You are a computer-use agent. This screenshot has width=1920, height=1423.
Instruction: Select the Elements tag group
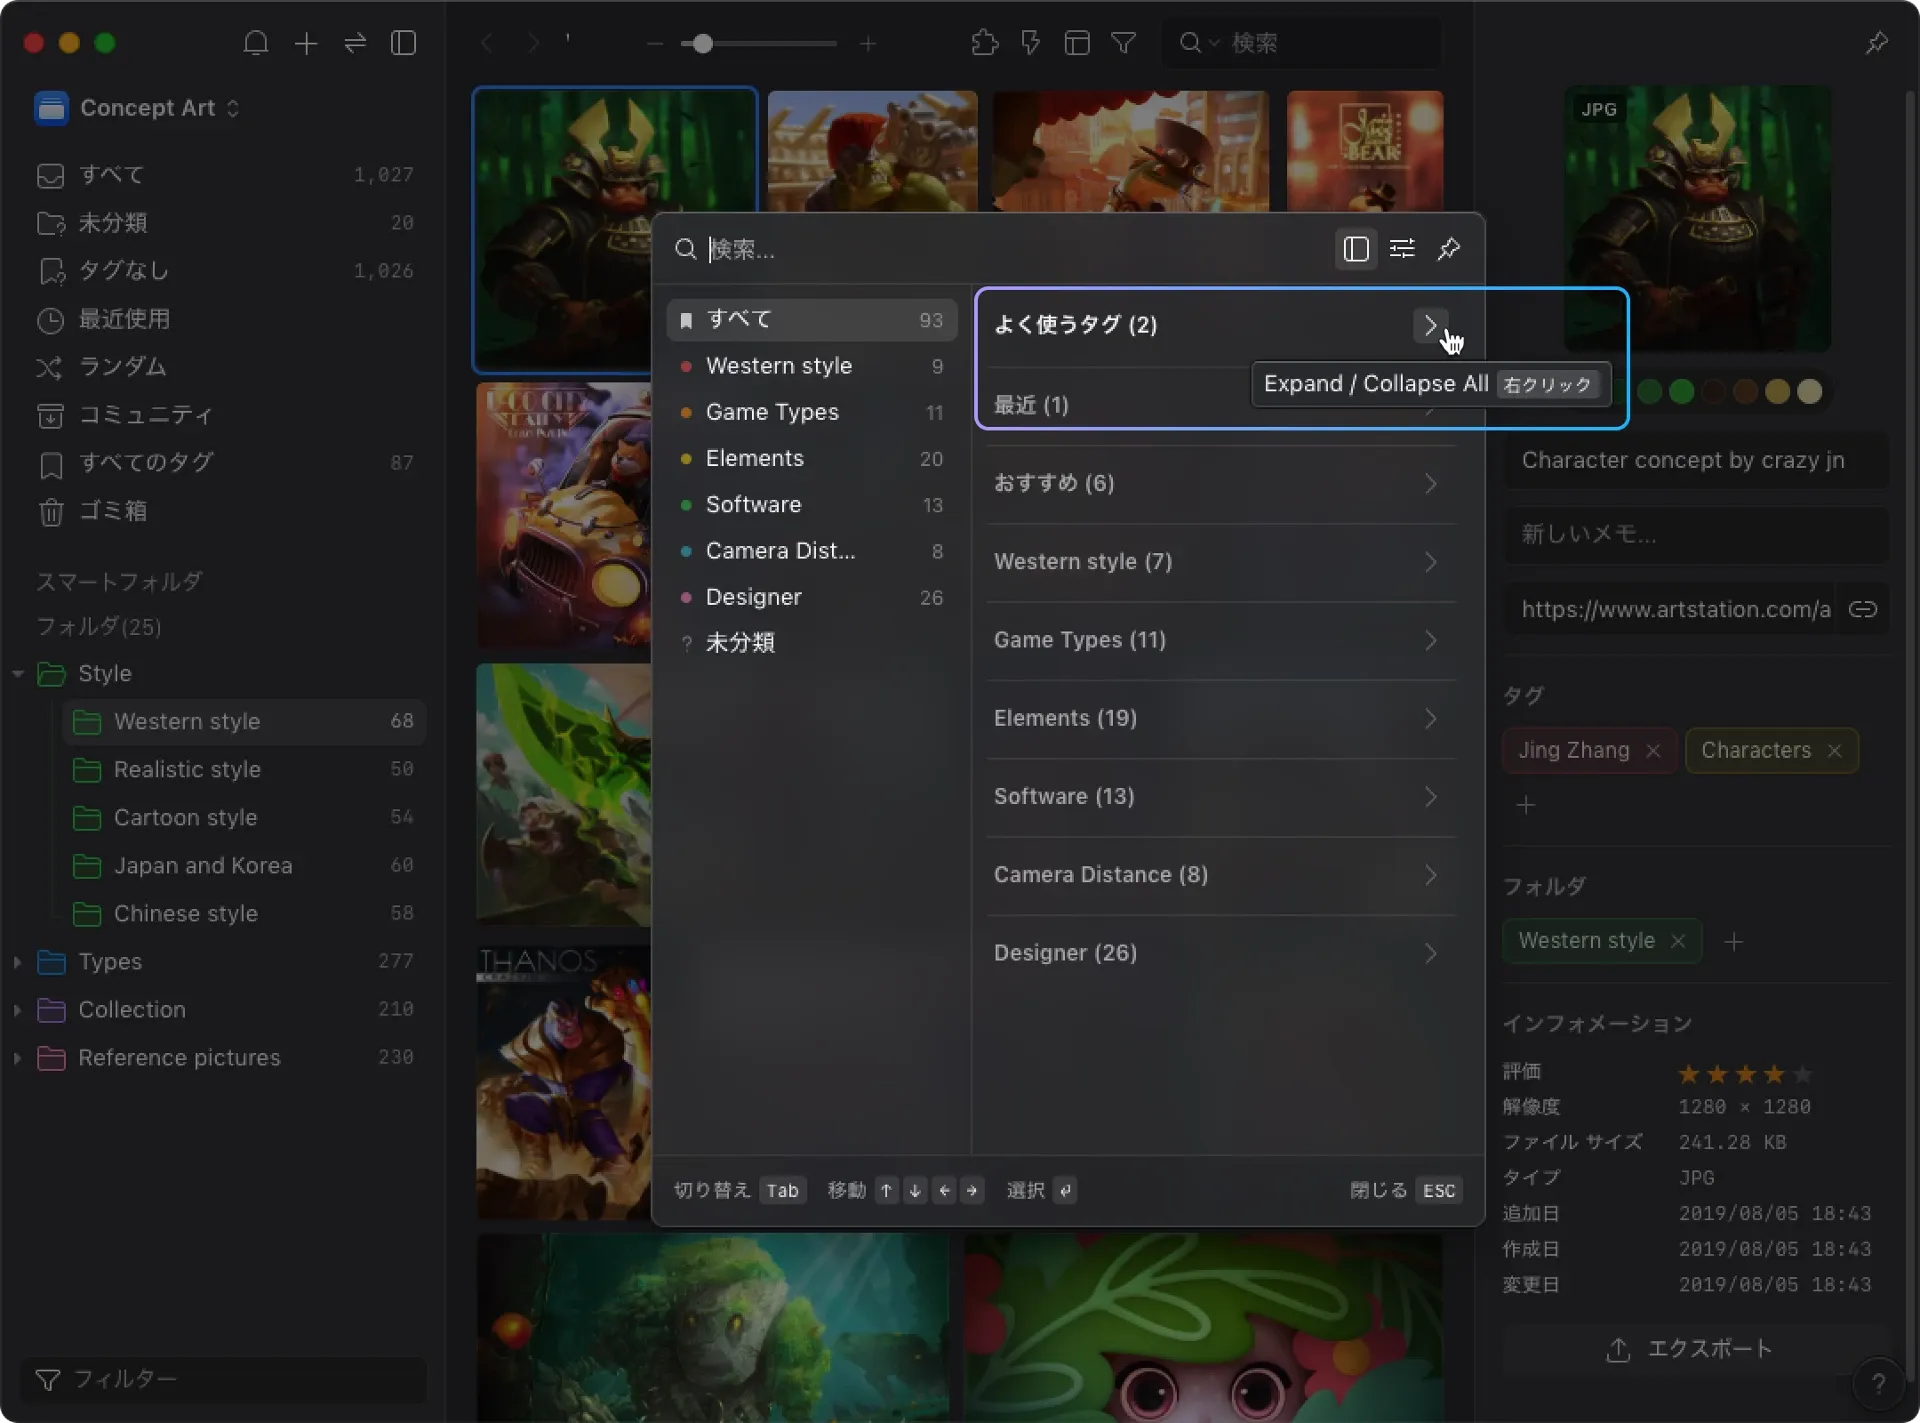pos(811,458)
